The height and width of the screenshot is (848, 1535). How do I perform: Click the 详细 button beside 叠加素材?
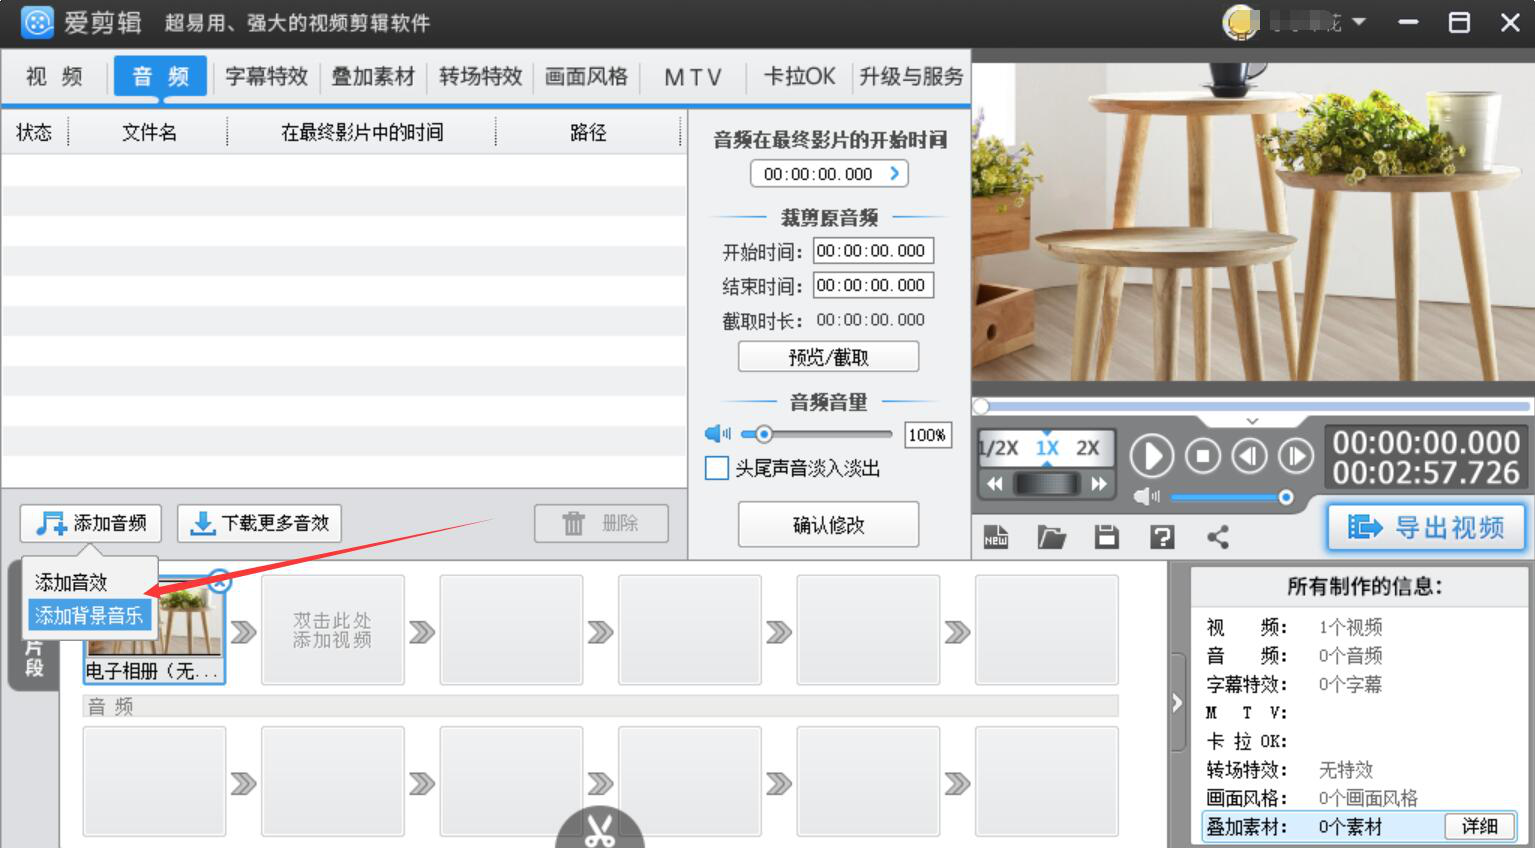point(1479,826)
